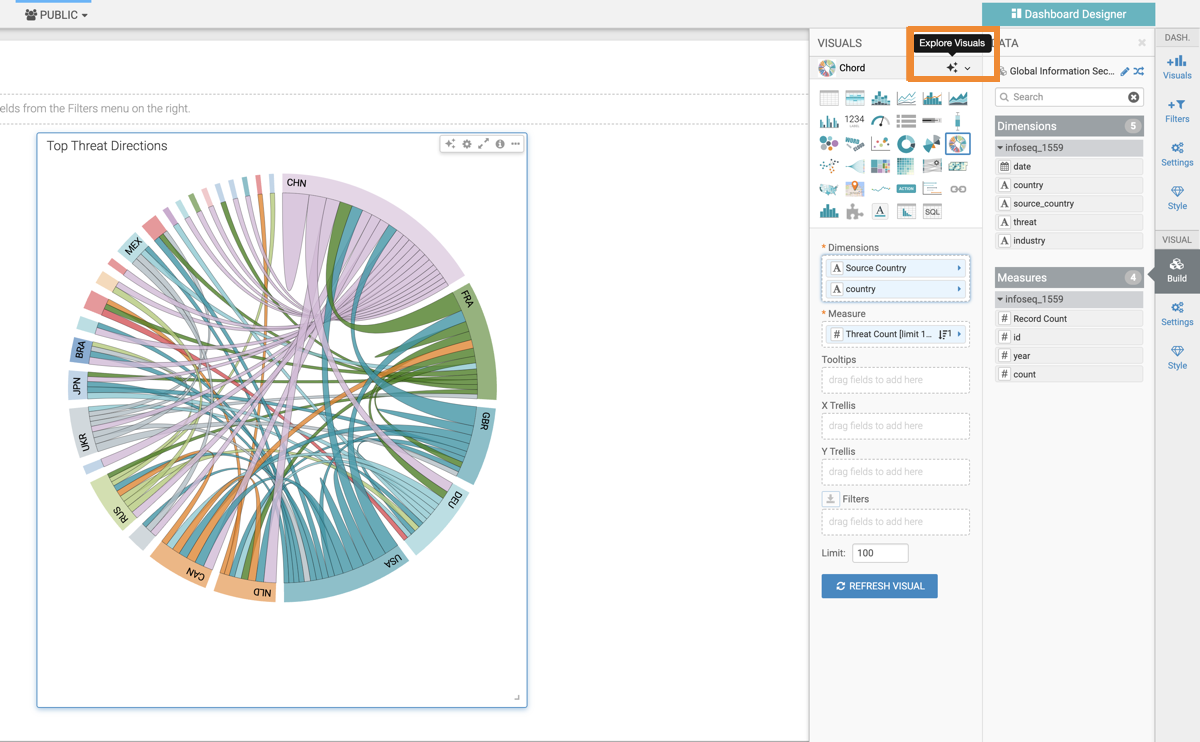Expand the Top Threat Directions chart fullscreen
This screenshot has width=1200, height=742.
483,144
